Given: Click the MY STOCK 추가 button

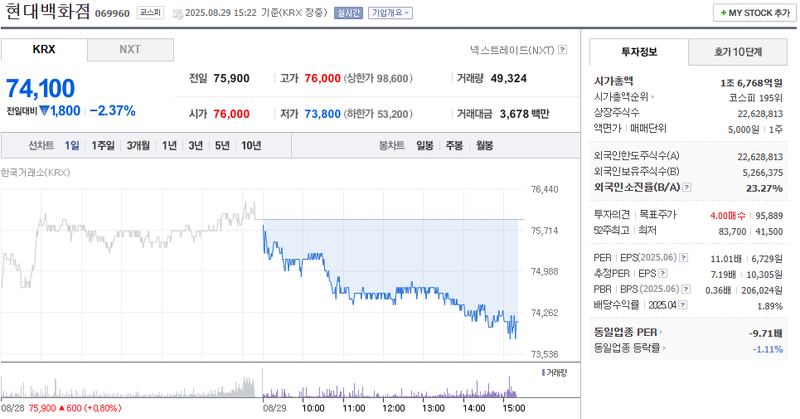Looking at the screenshot, I should coord(755,13).
